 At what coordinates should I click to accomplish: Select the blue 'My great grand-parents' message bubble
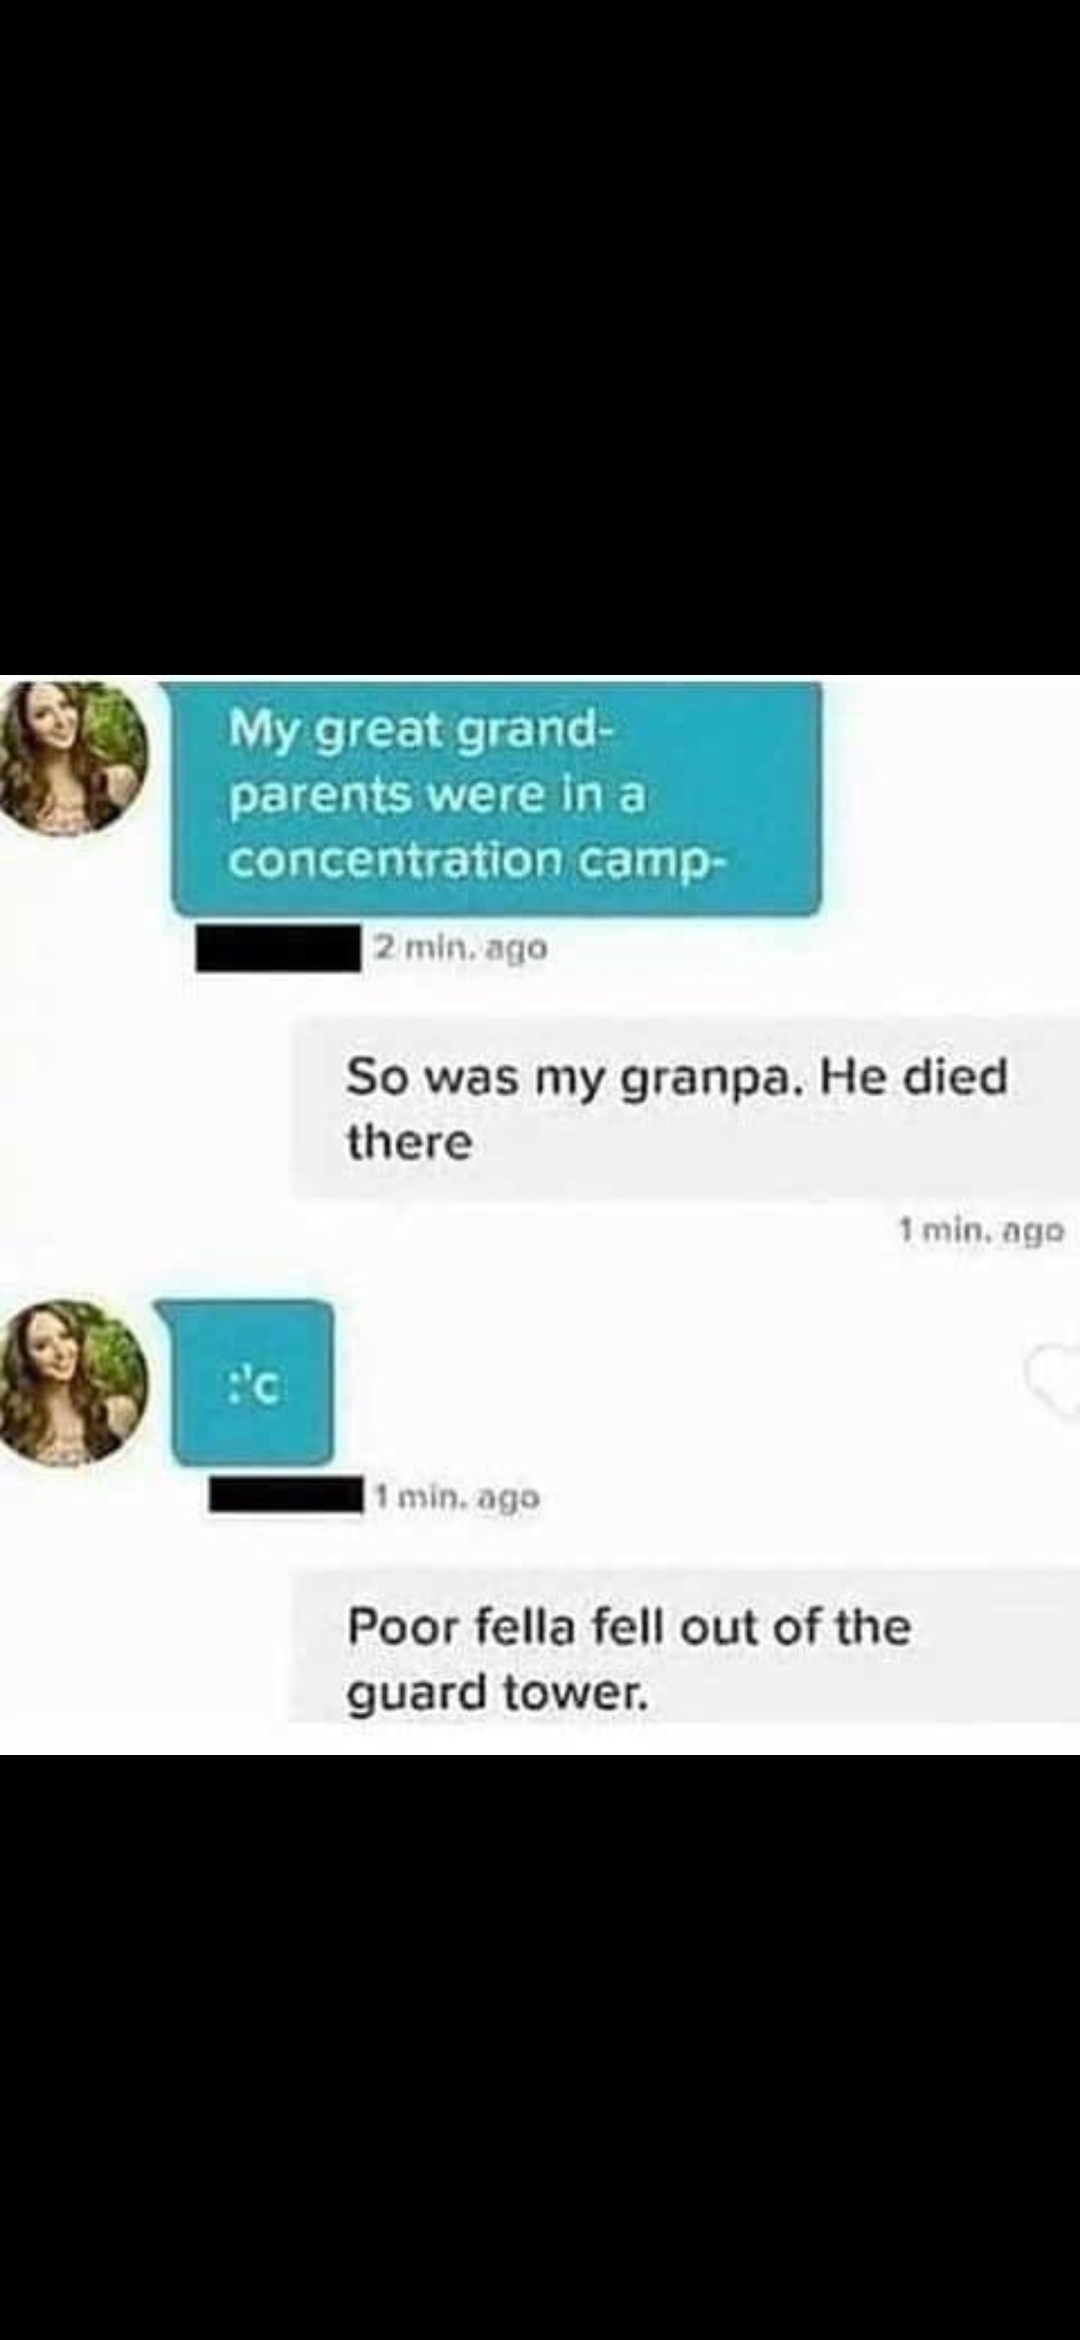click(496, 797)
